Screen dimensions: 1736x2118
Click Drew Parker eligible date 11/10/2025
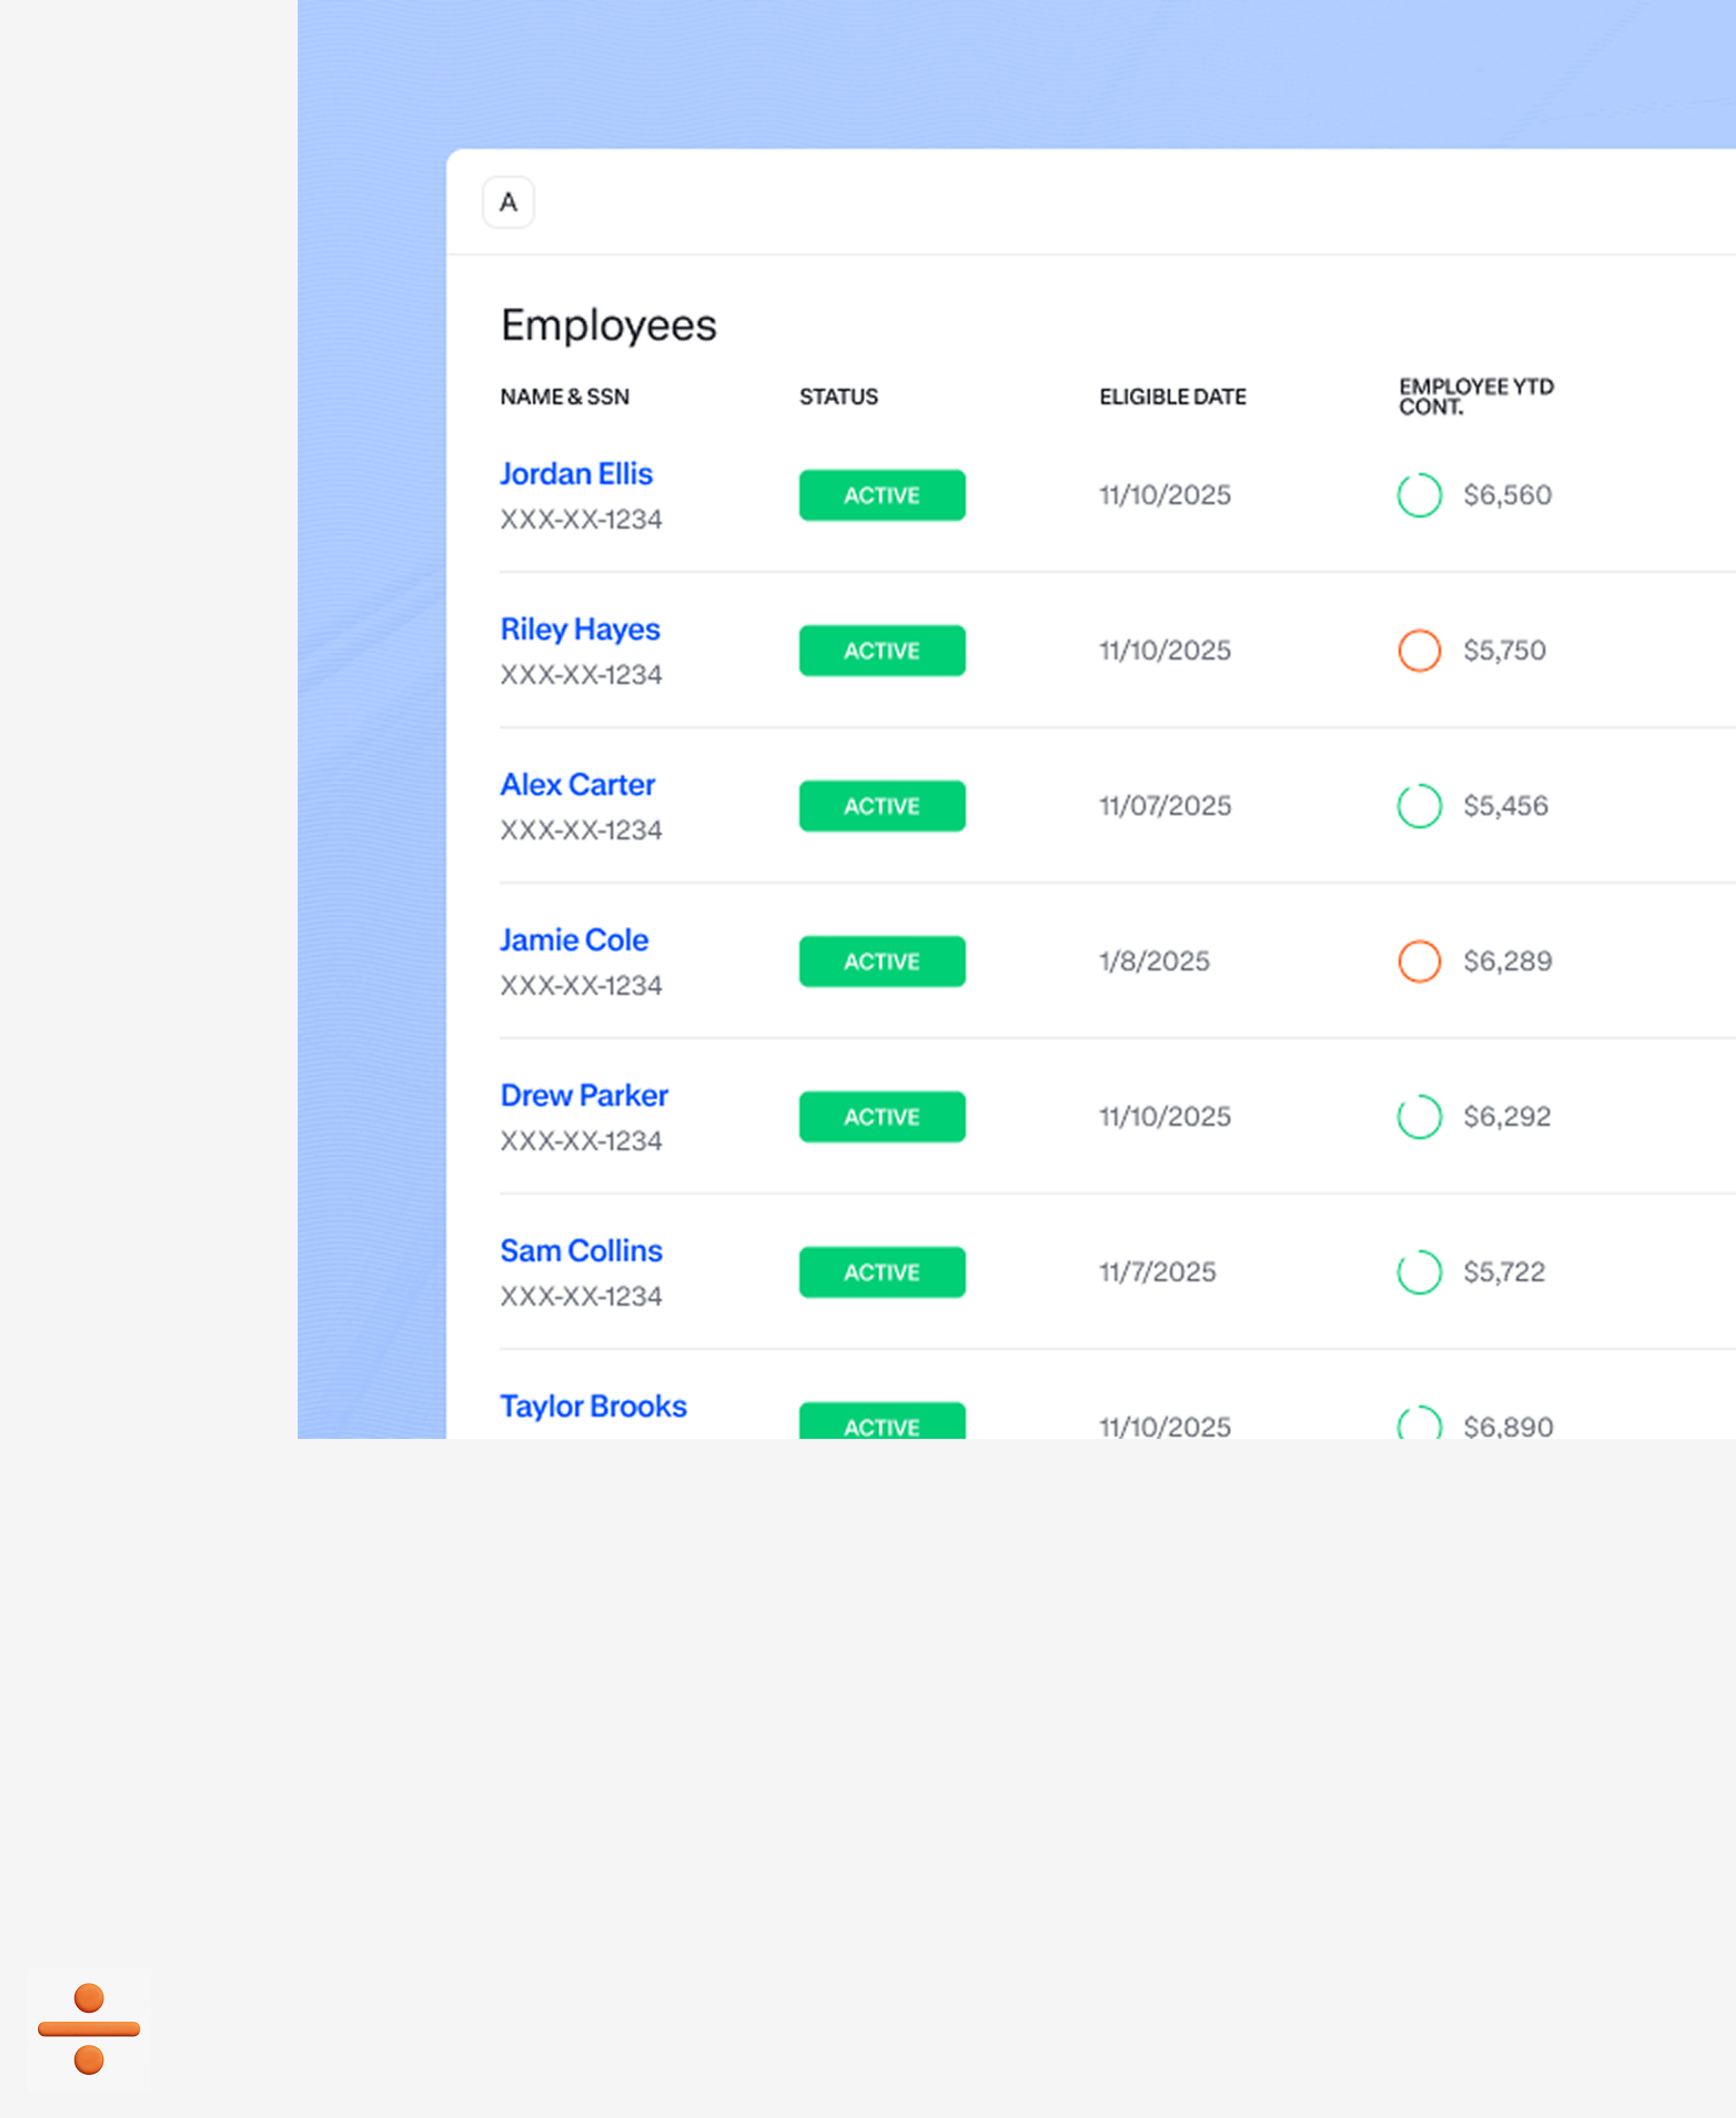[x=1165, y=1116]
